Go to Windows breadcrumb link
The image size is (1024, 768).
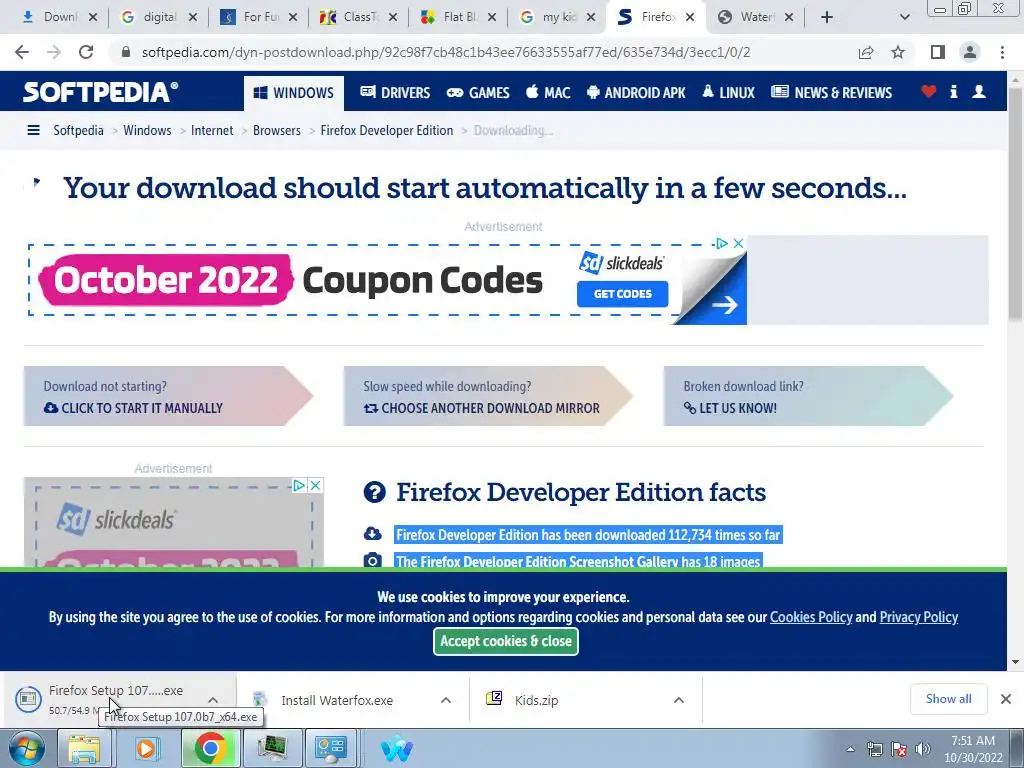[147, 131]
